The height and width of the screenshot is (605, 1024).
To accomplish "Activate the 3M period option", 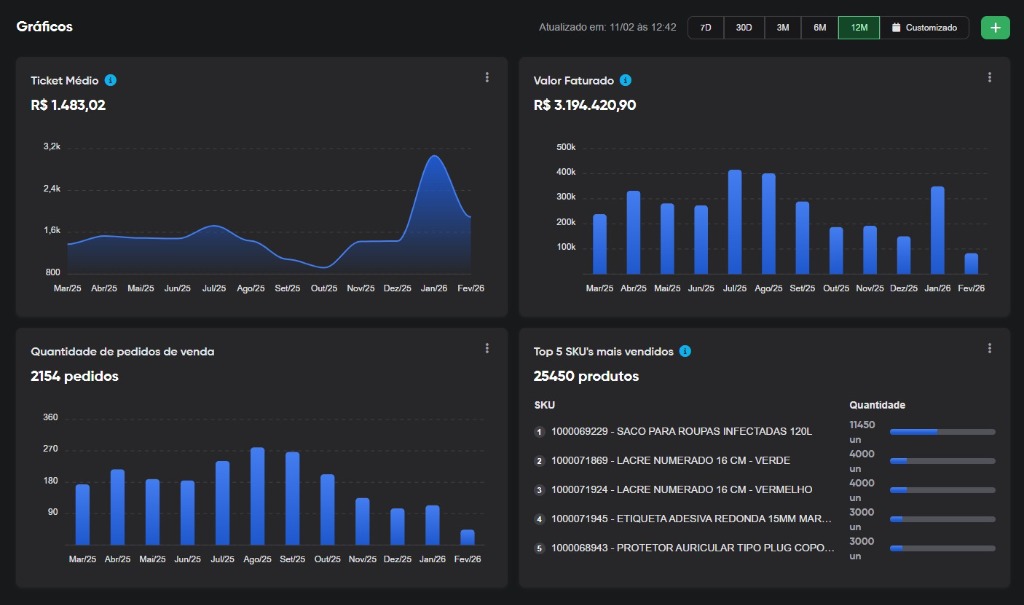I will (x=782, y=27).
